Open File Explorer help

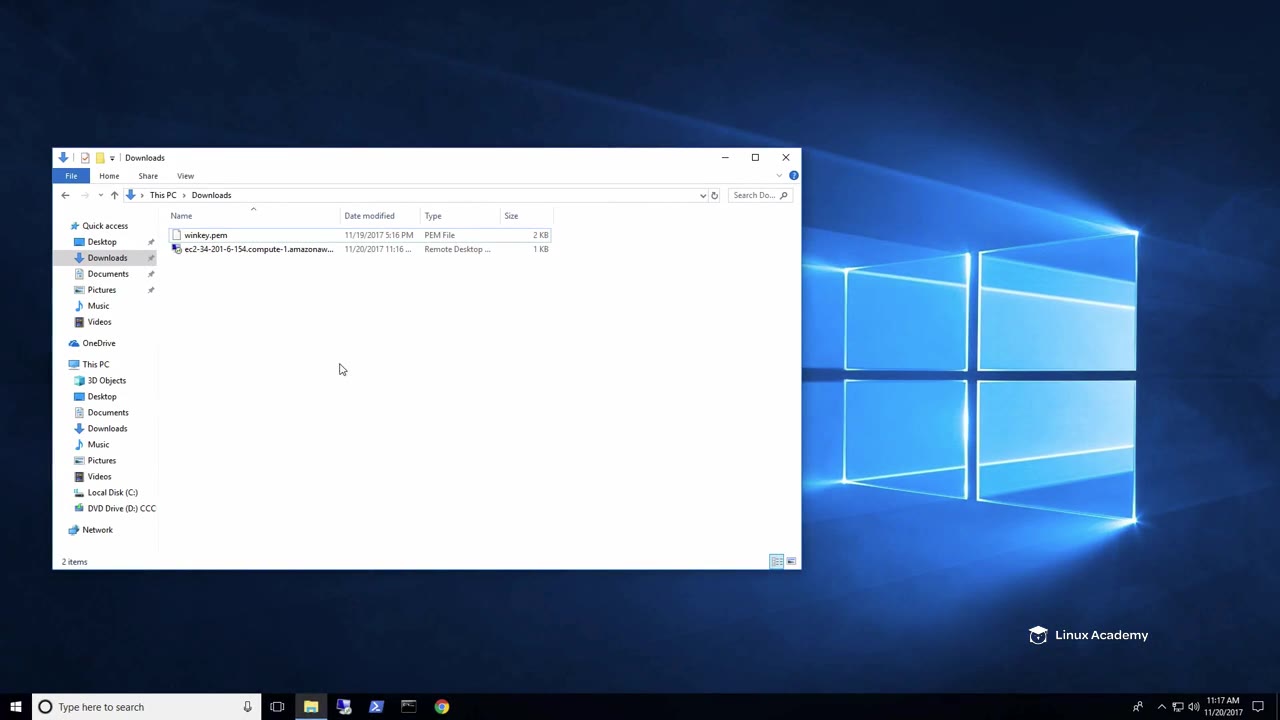click(x=793, y=176)
